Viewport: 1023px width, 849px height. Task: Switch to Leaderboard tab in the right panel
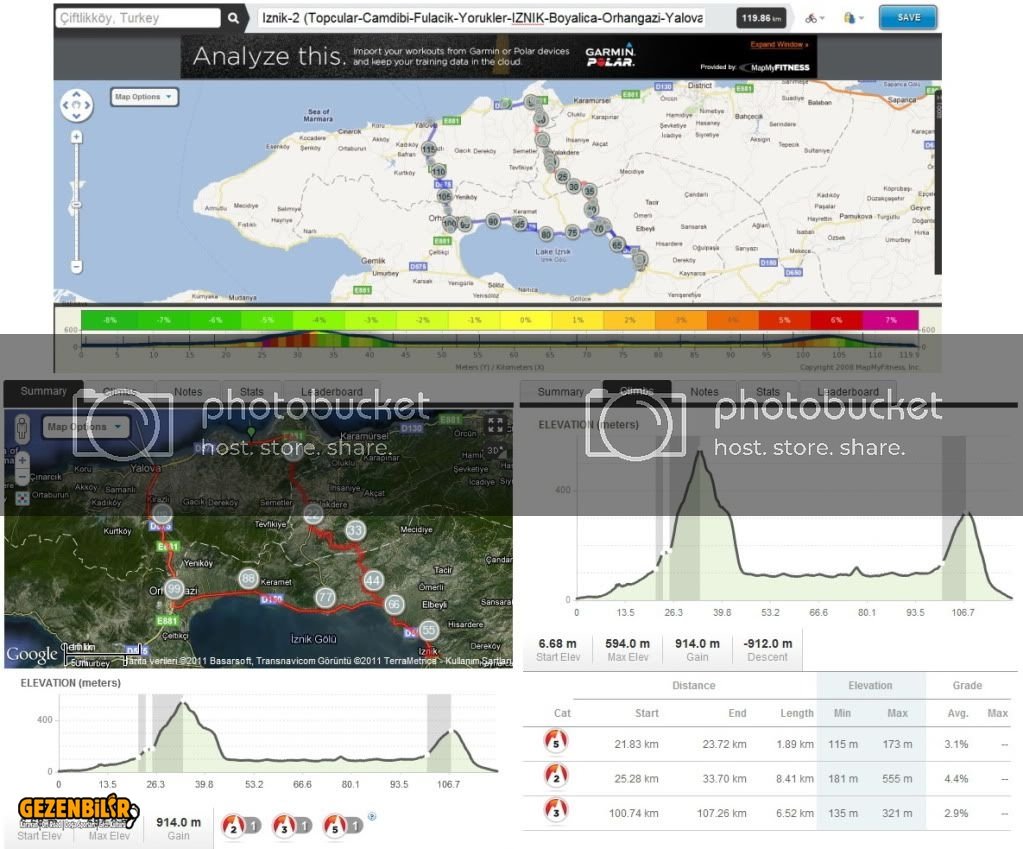pyautogui.click(x=848, y=392)
